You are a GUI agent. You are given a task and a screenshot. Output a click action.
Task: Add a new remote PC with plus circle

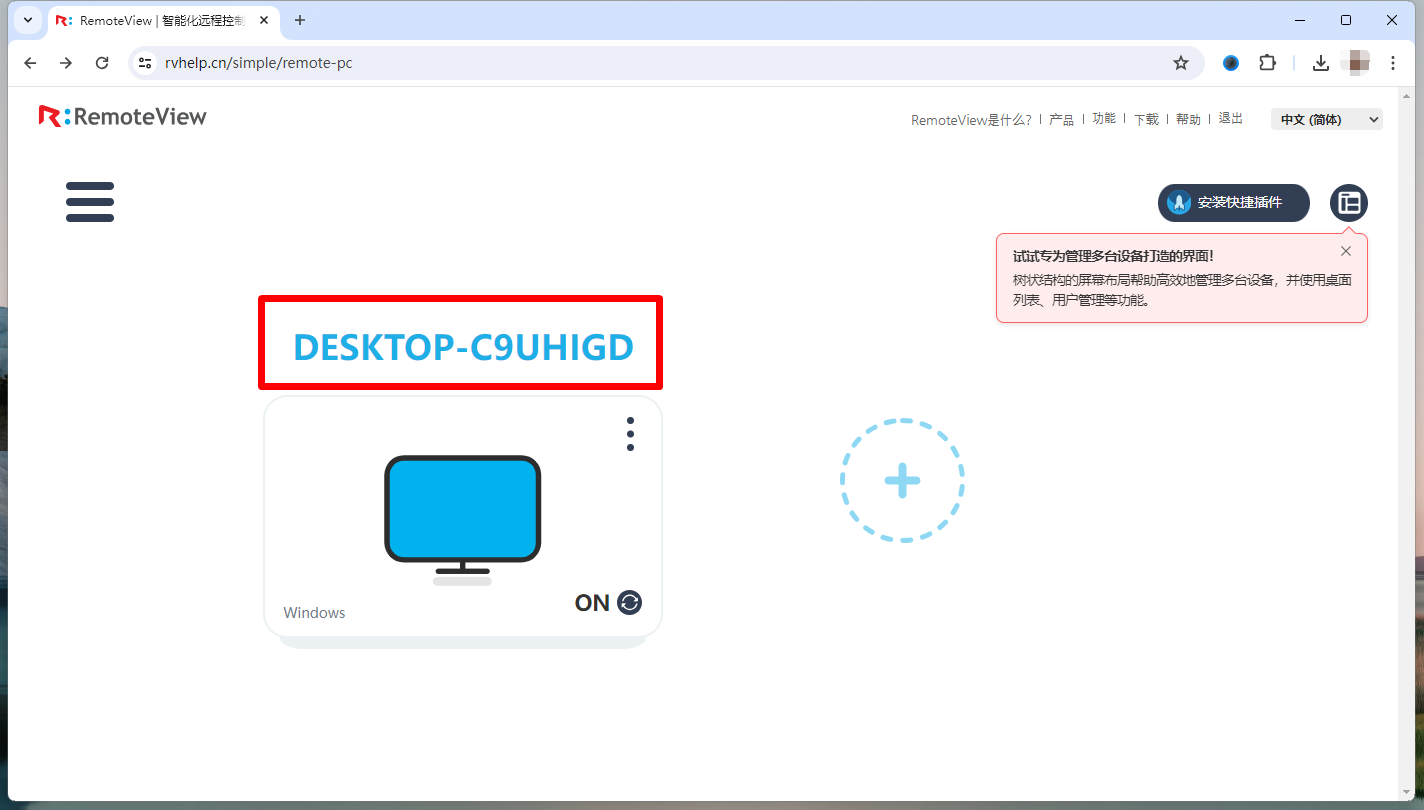[902, 481]
